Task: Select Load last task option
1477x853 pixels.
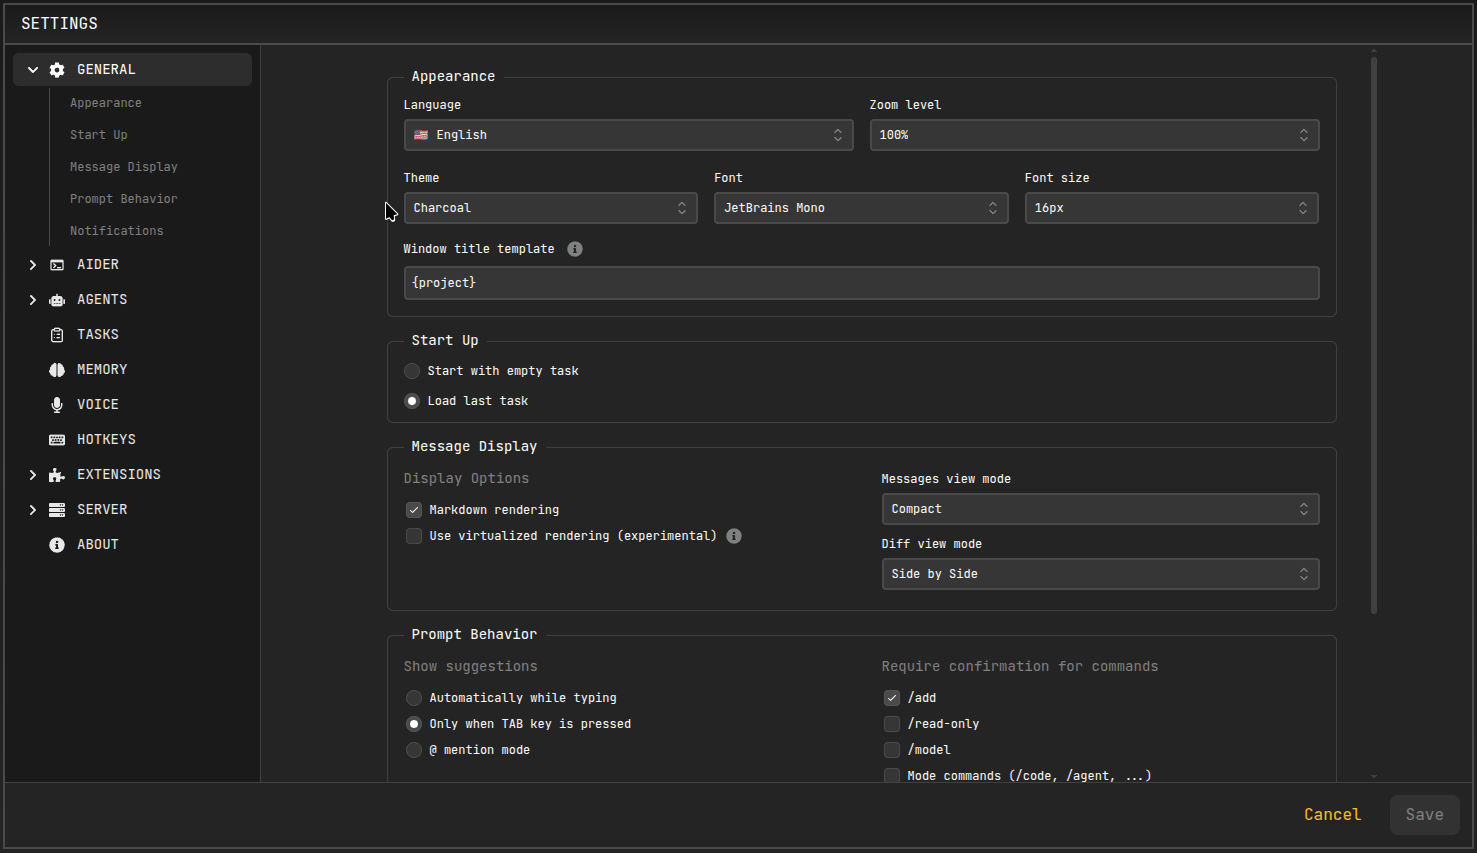Action: tap(412, 401)
